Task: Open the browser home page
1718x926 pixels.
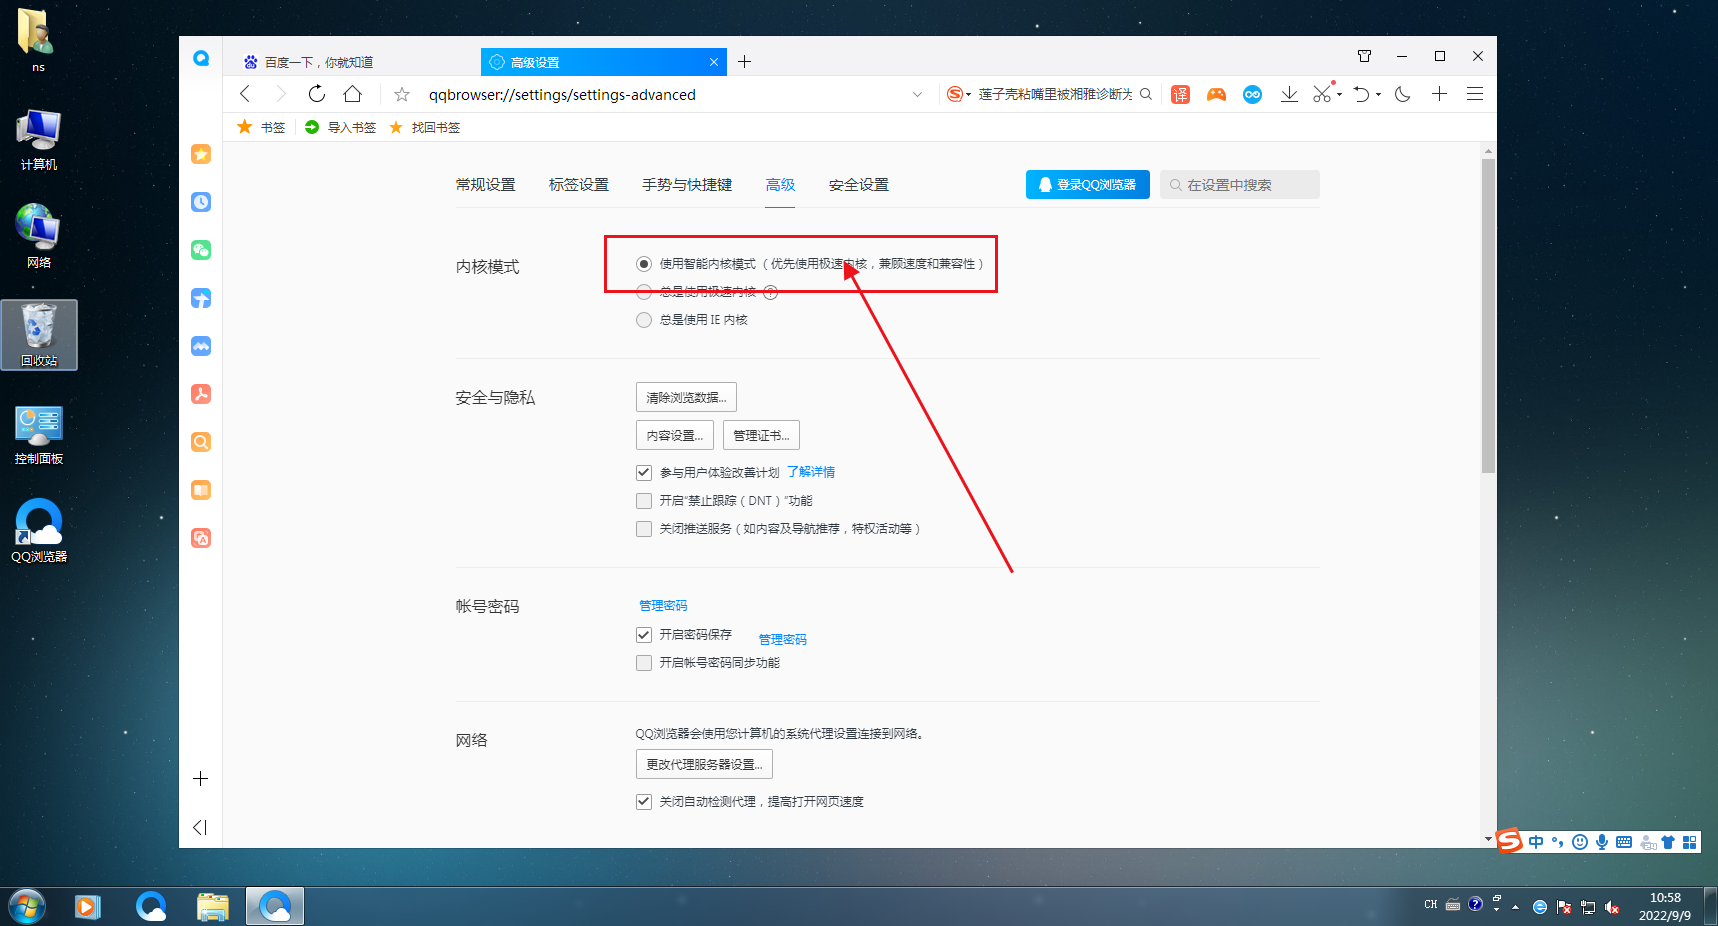Action: click(353, 94)
